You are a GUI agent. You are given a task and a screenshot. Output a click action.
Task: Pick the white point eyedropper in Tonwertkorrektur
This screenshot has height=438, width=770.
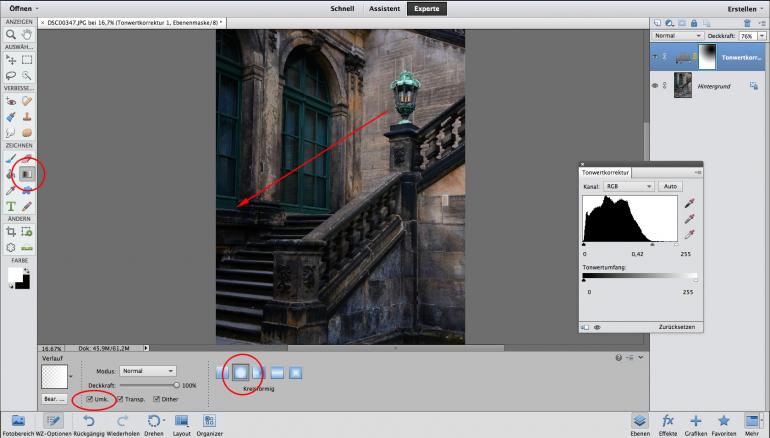(x=689, y=234)
